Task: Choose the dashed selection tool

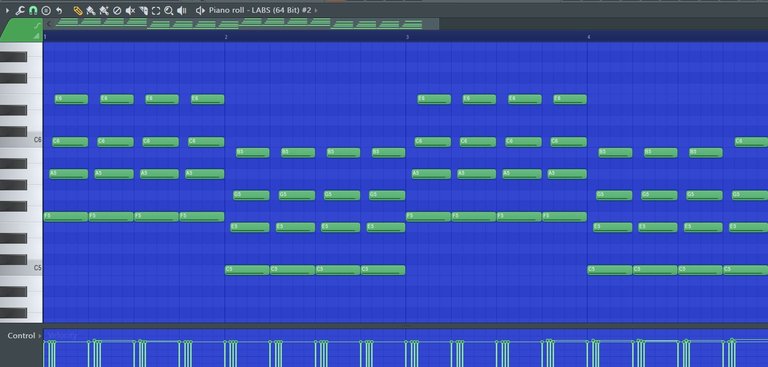Action: click(x=156, y=10)
